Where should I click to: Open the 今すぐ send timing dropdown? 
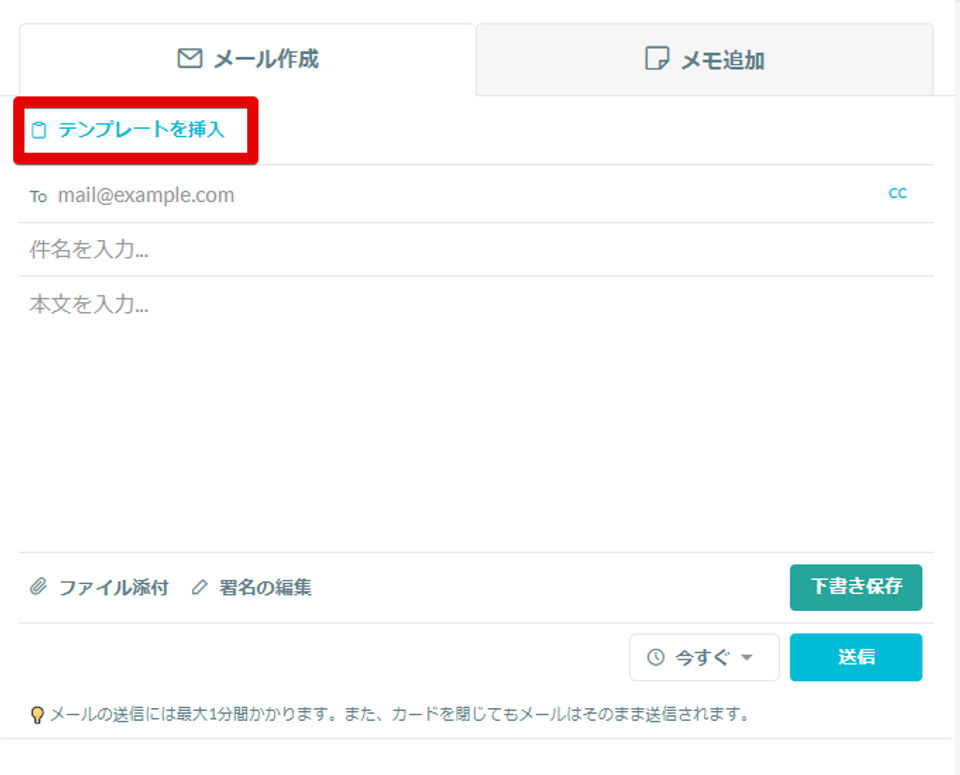[704, 657]
